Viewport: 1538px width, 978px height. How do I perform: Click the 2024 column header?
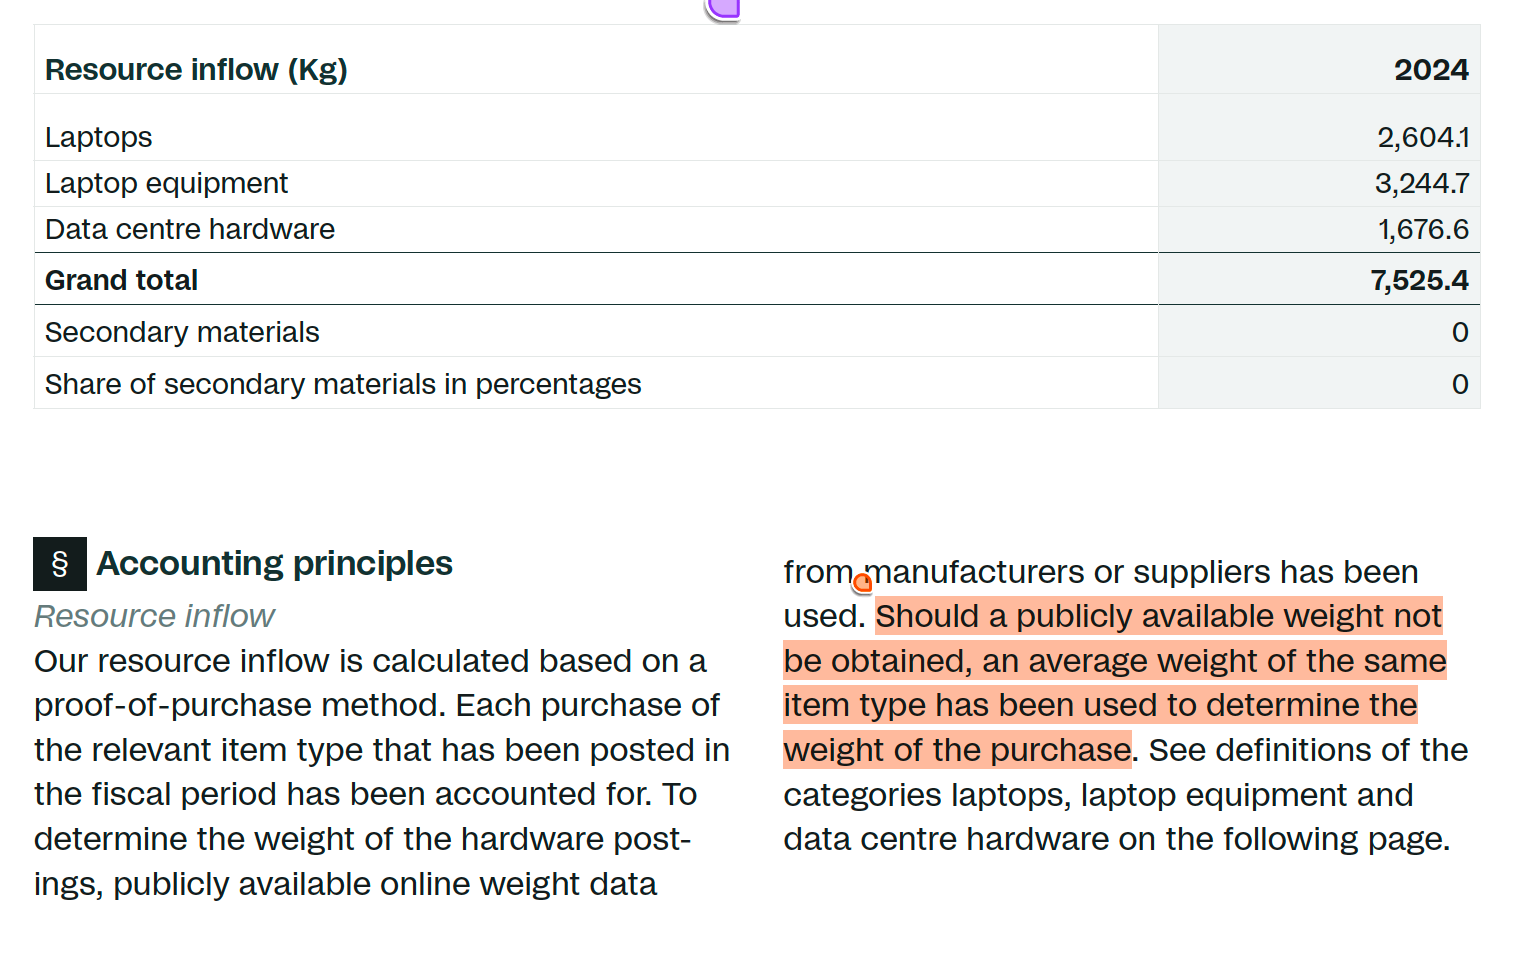[1431, 70]
